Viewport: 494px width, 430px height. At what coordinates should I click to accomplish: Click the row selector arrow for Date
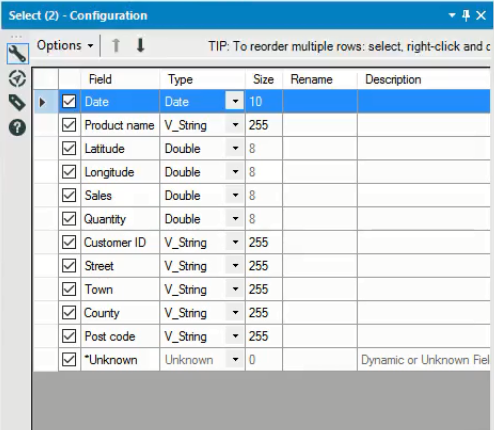[42, 102]
